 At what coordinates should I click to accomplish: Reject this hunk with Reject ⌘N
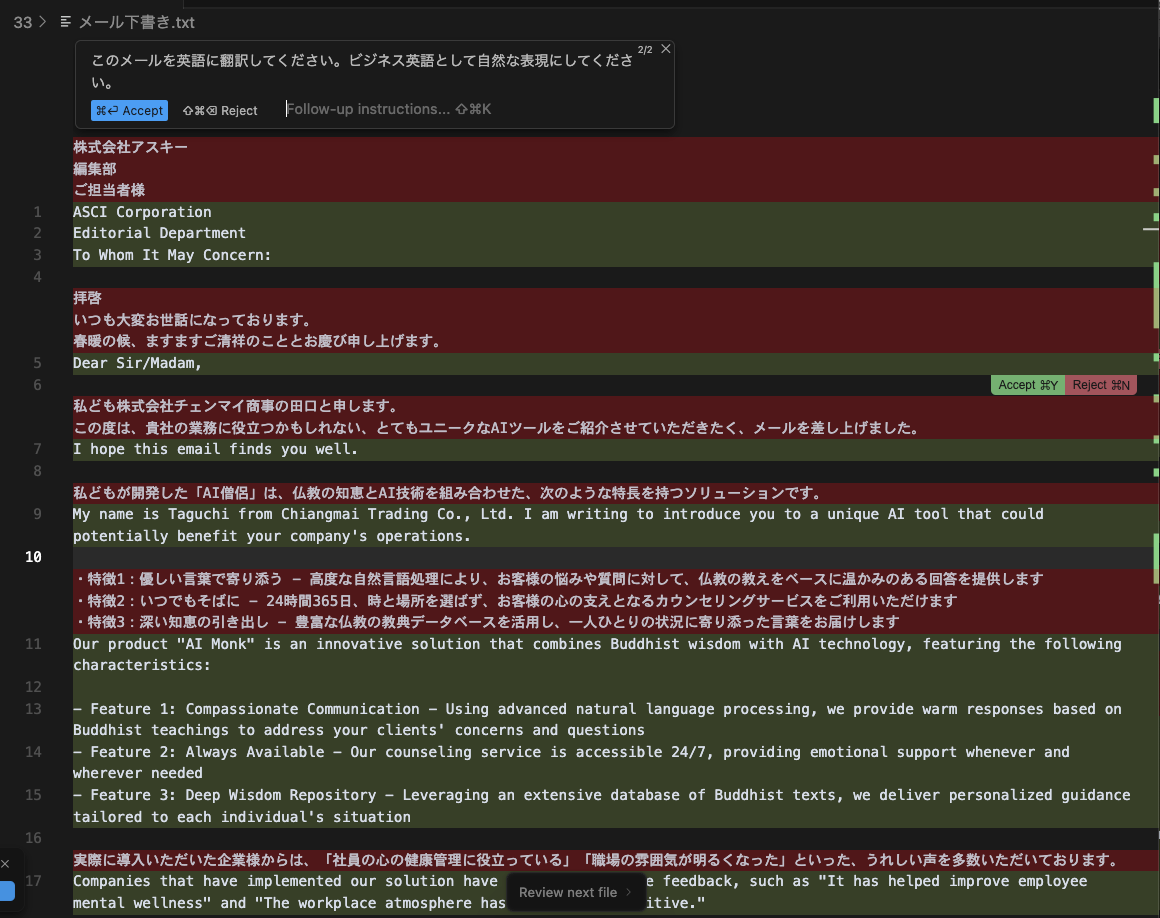(x=1101, y=385)
